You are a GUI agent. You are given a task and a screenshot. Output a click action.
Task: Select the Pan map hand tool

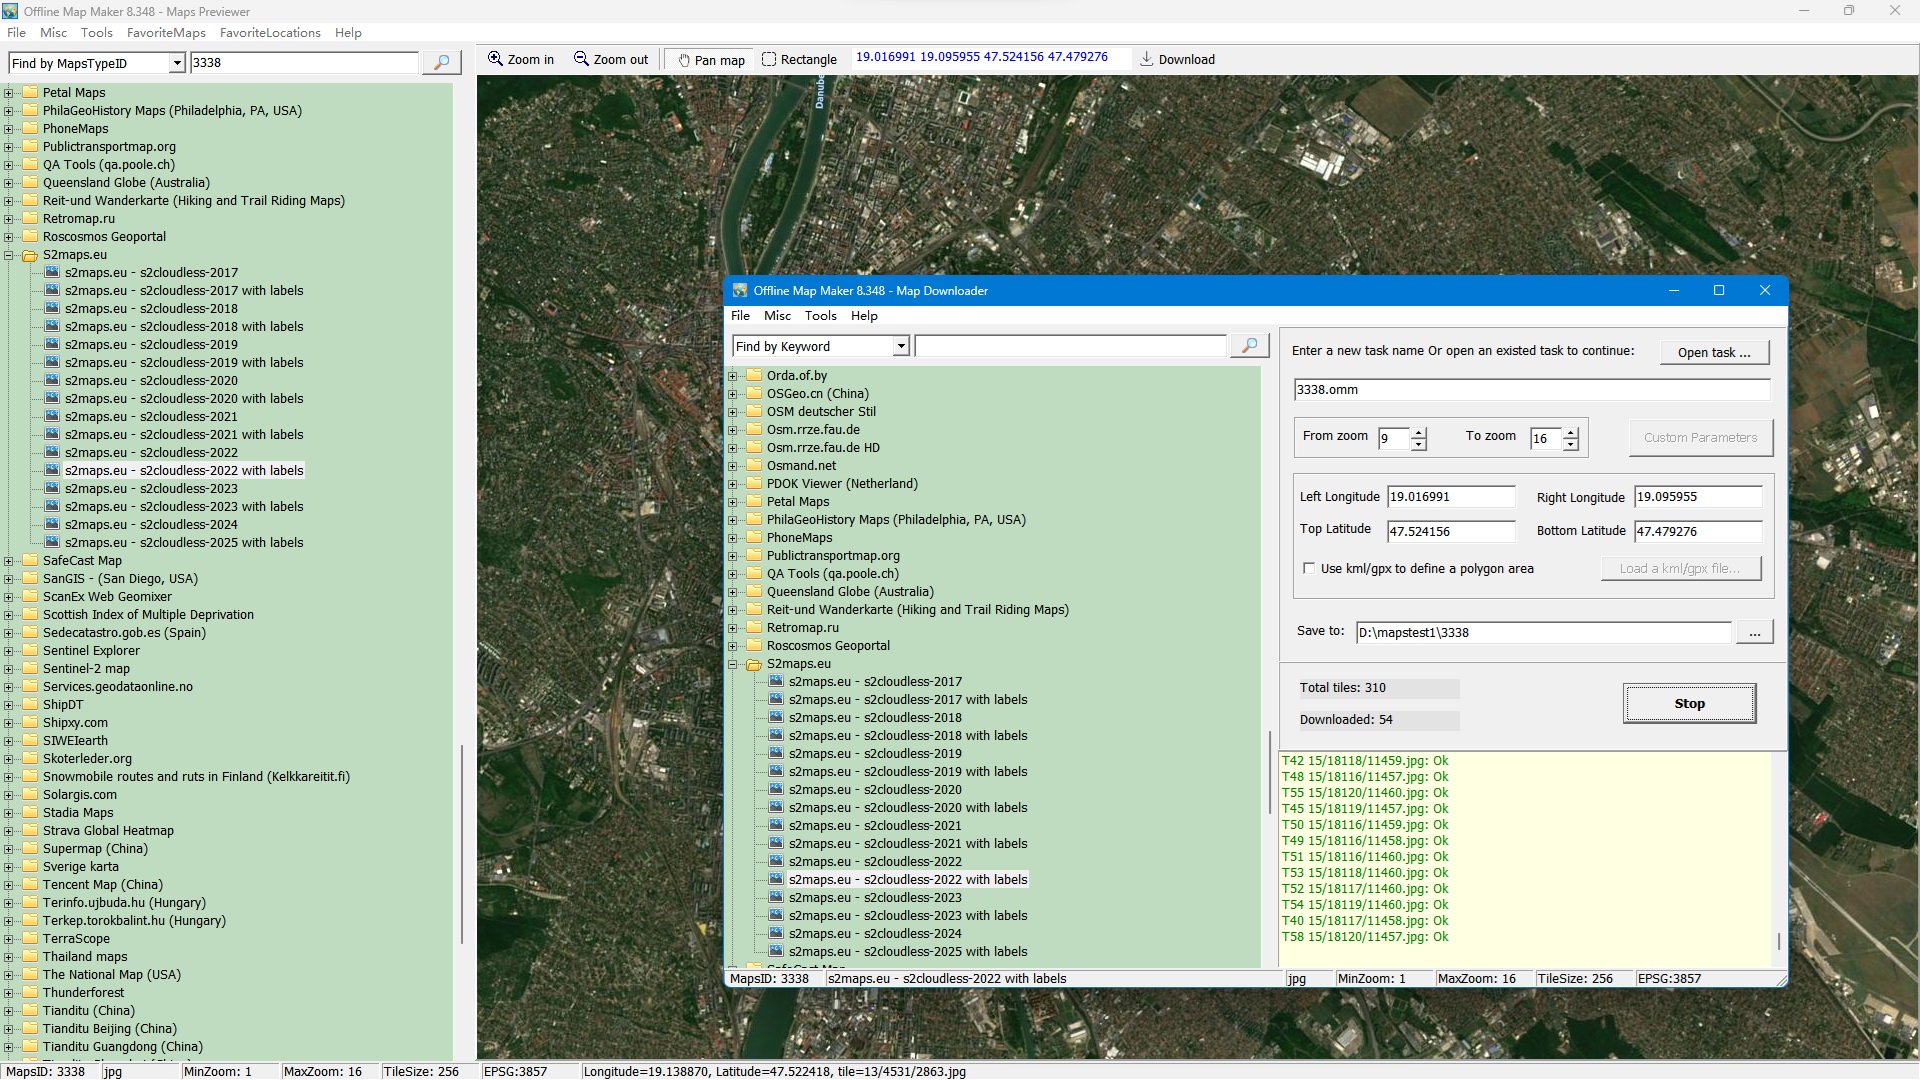711,60
